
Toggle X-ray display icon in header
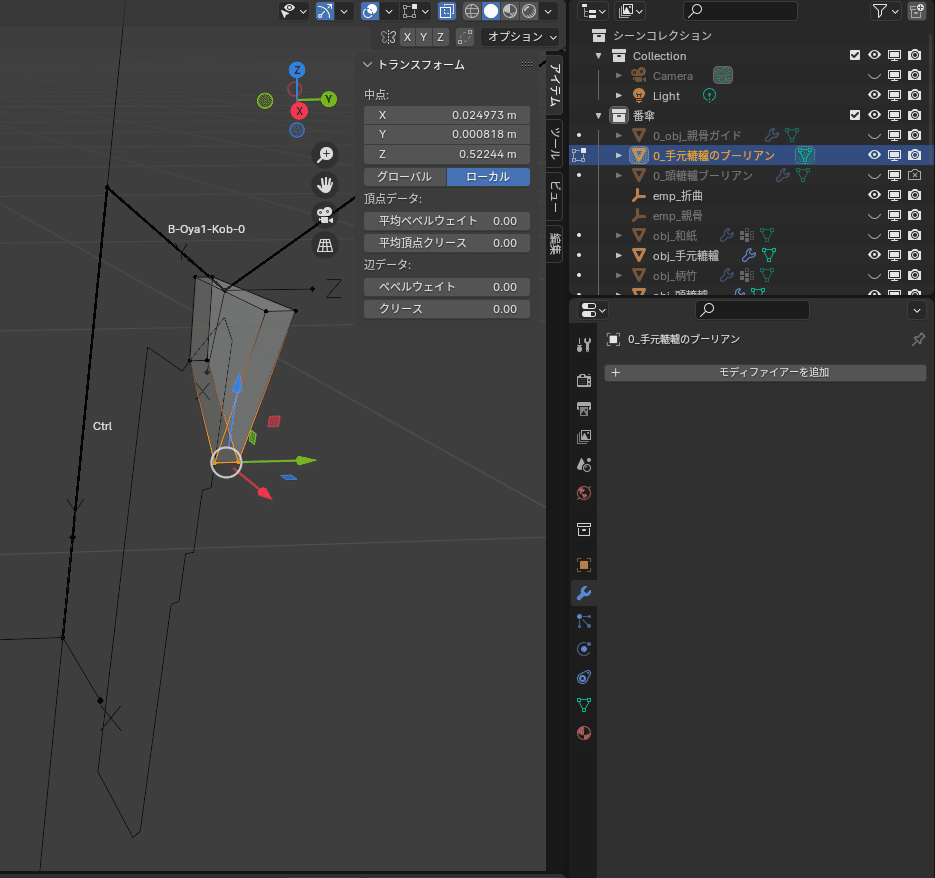point(447,11)
